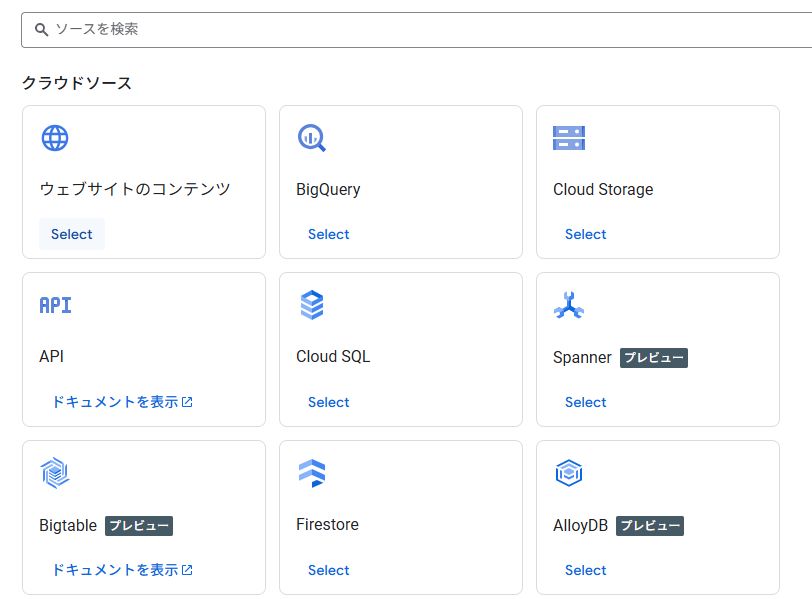Click the AlloyDB icon

tap(569, 473)
